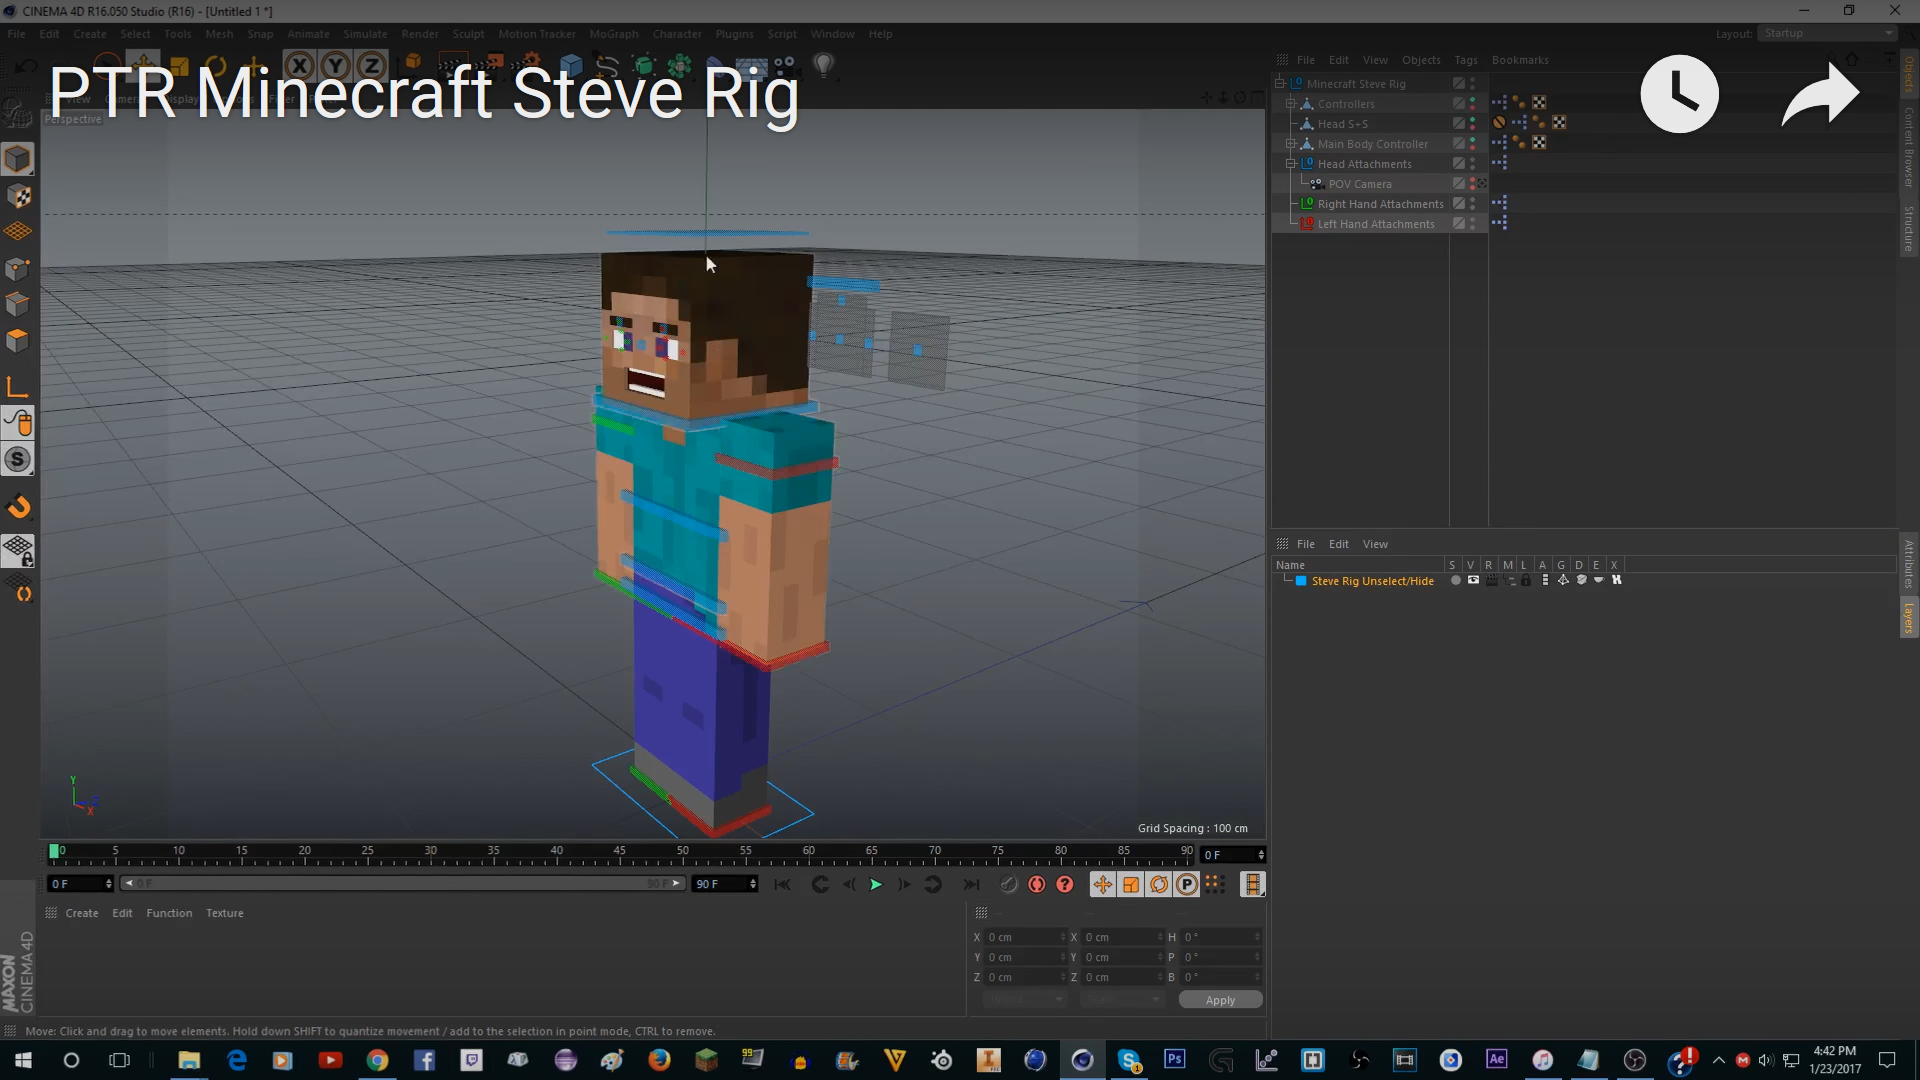Click the Steve Rig layer color swatch
Screen dimensions: 1920x1080
pos(1301,580)
